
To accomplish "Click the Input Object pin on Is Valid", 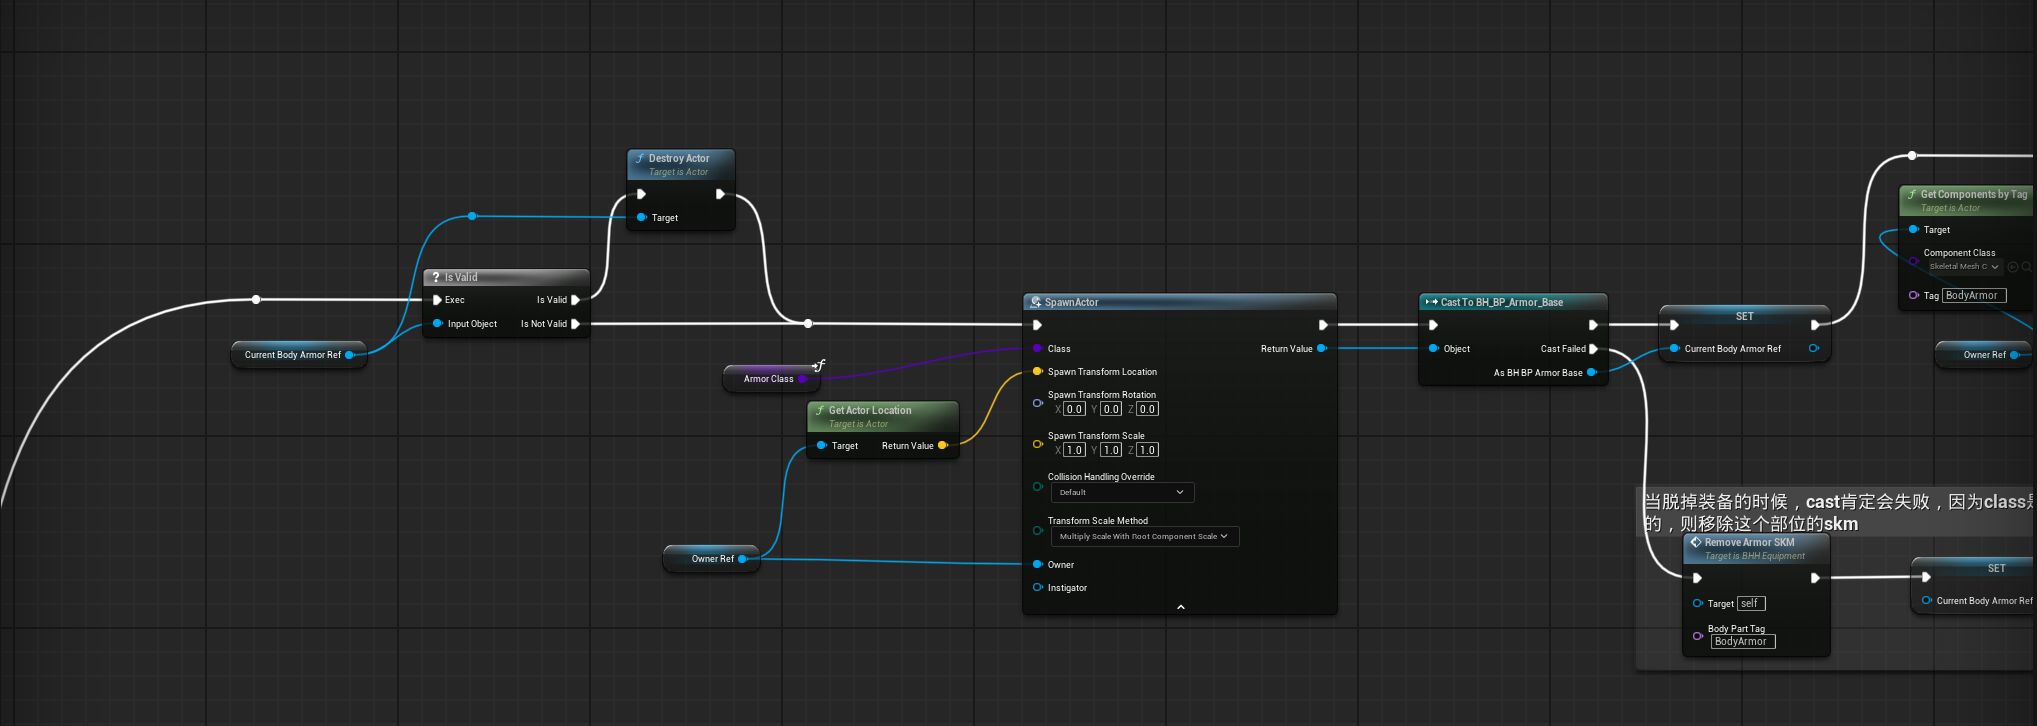I will click(x=437, y=324).
